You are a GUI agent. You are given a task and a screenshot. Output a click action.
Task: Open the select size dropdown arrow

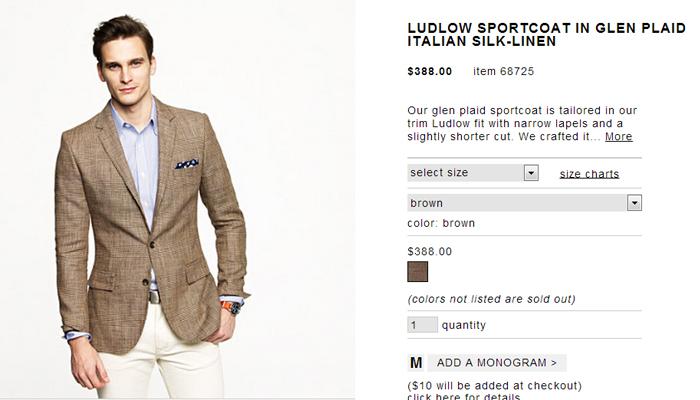[x=531, y=173]
